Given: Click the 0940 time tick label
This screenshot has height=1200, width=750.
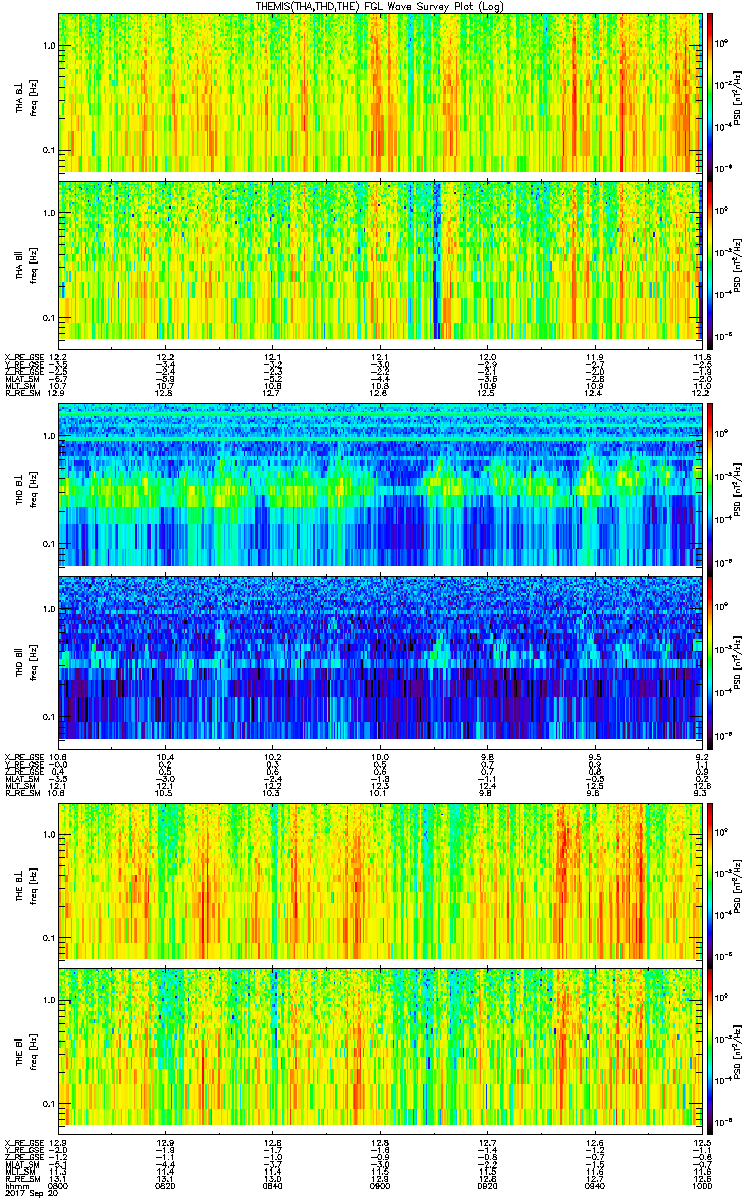Looking at the screenshot, I should (x=594, y=1185).
